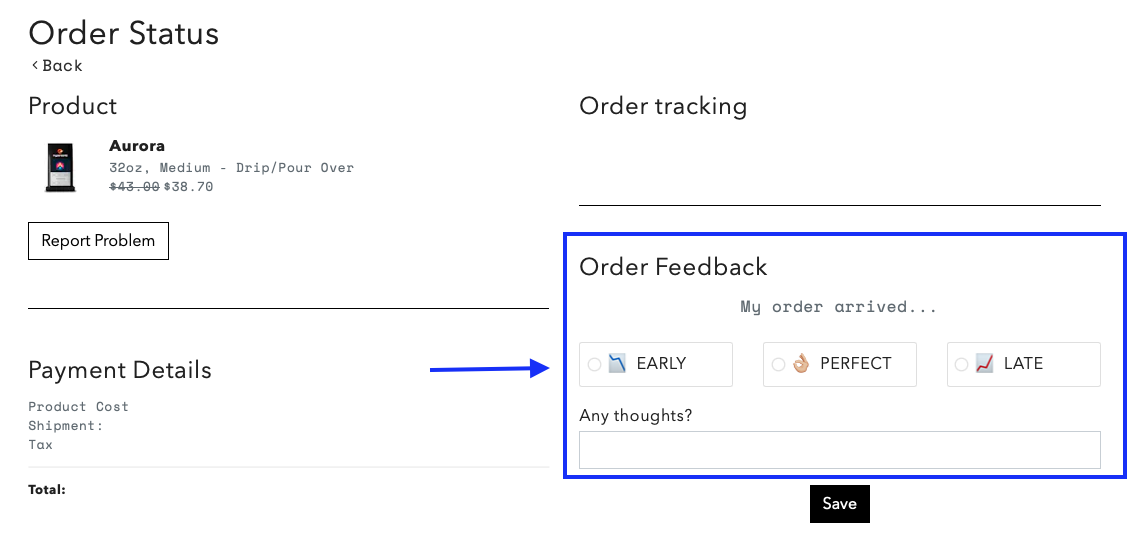Viewport: 1148px width, 534px height.
Task: Focus the Any thoughts text field
Action: [x=839, y=450]
